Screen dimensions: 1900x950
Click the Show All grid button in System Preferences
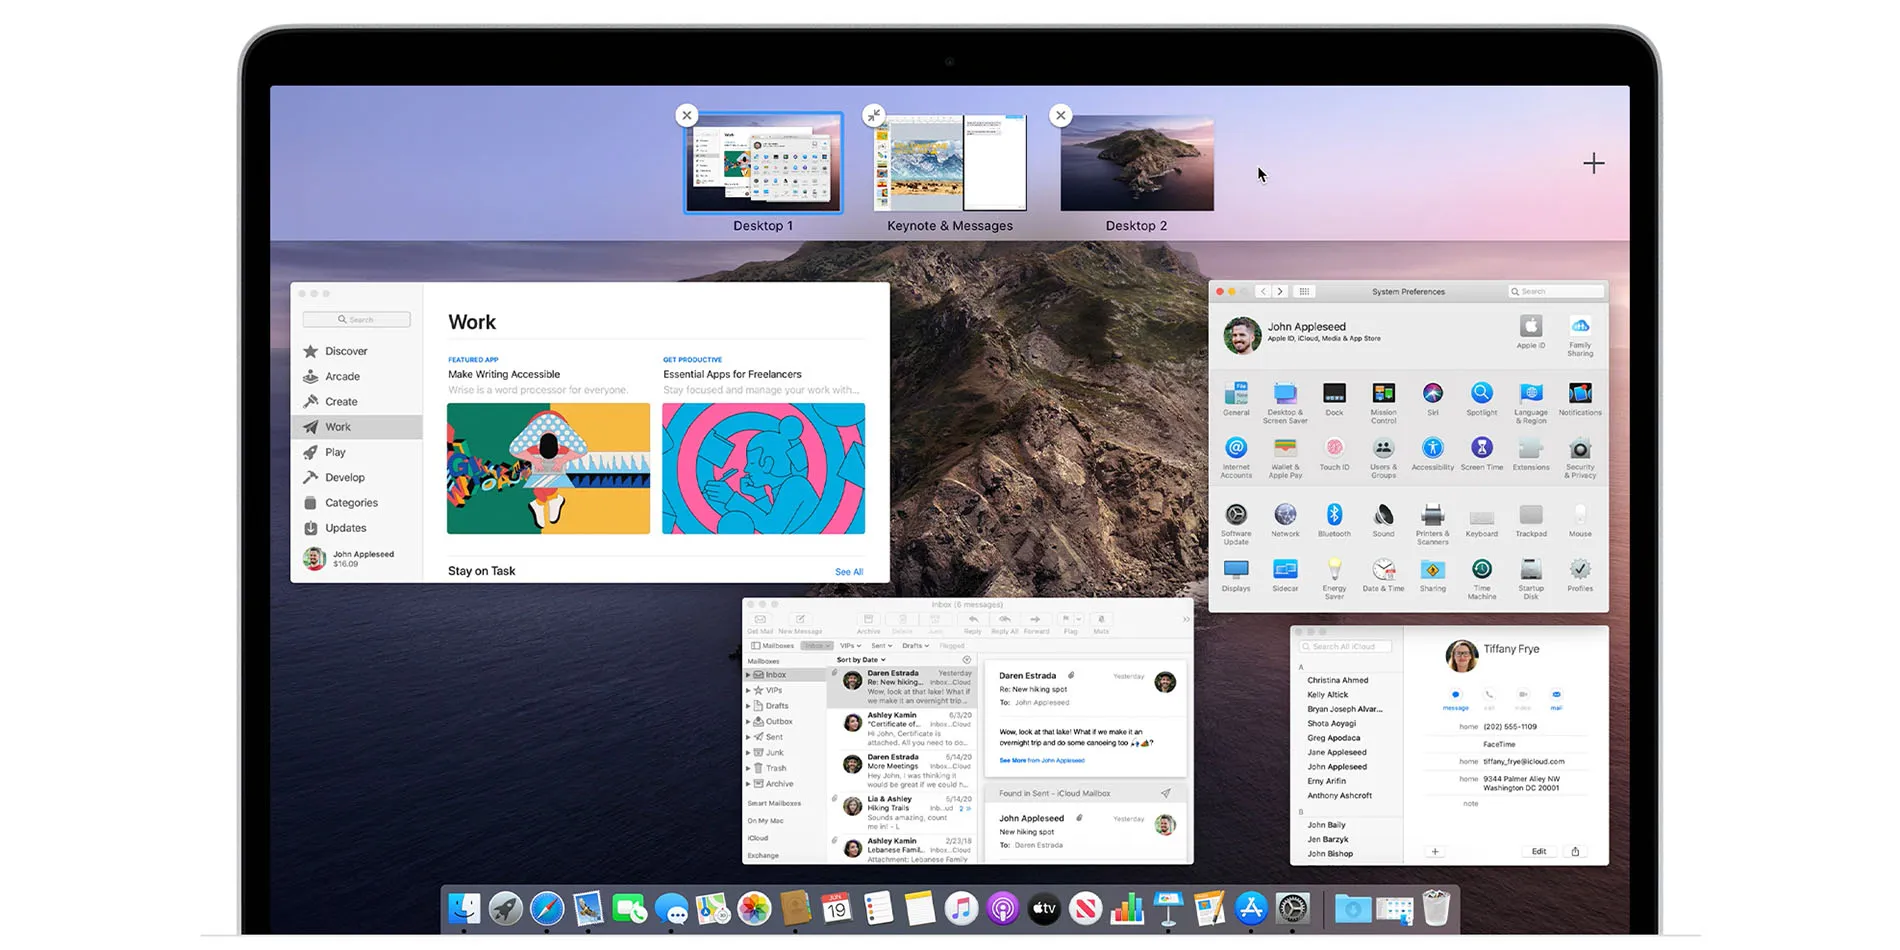click(x=1304, y=292)
